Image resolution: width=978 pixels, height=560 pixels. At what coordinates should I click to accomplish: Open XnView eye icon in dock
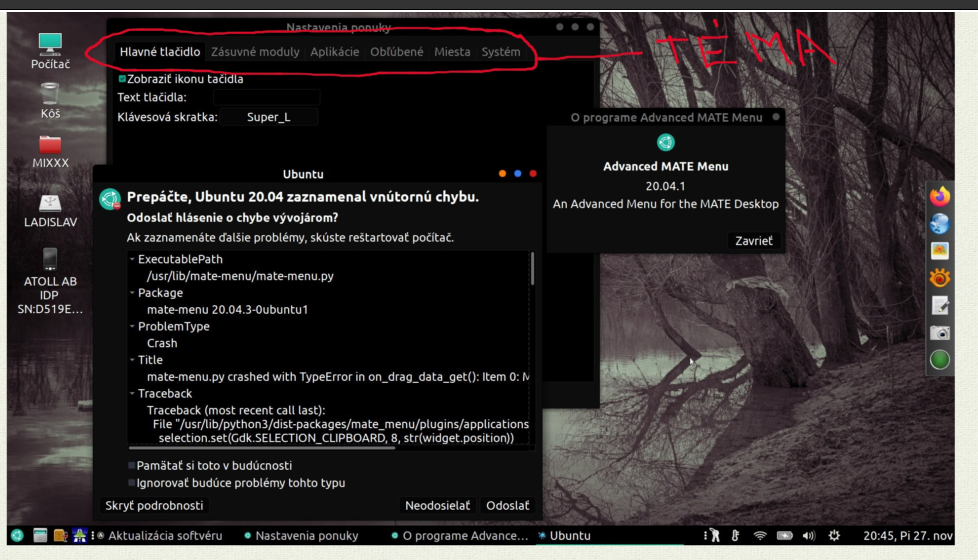[x=939, y=278]
